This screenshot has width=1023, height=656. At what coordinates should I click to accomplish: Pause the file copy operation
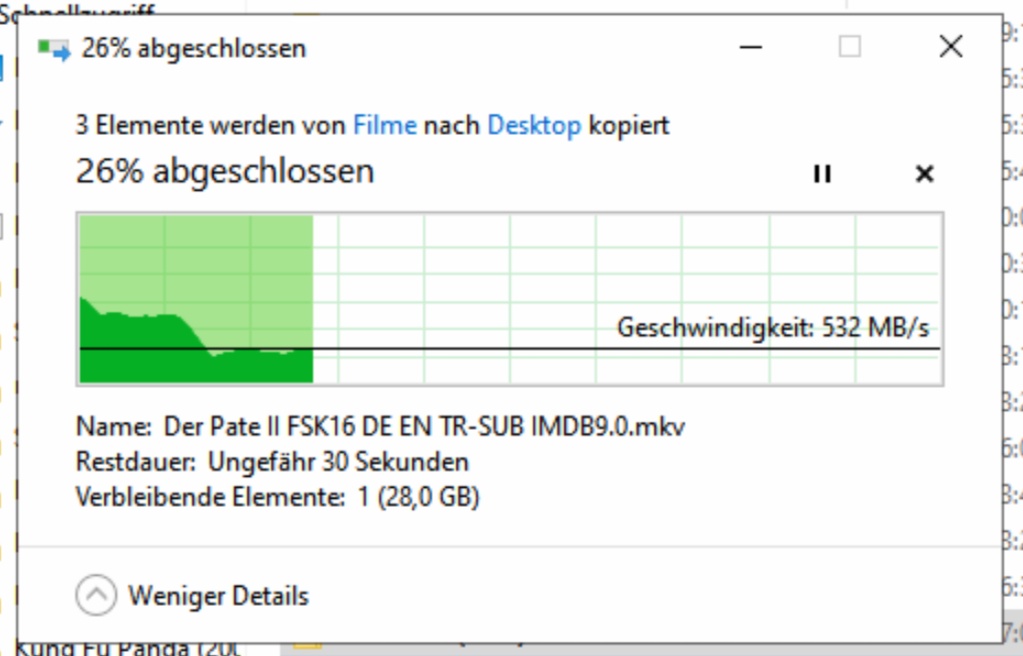(x=822, y=174)
